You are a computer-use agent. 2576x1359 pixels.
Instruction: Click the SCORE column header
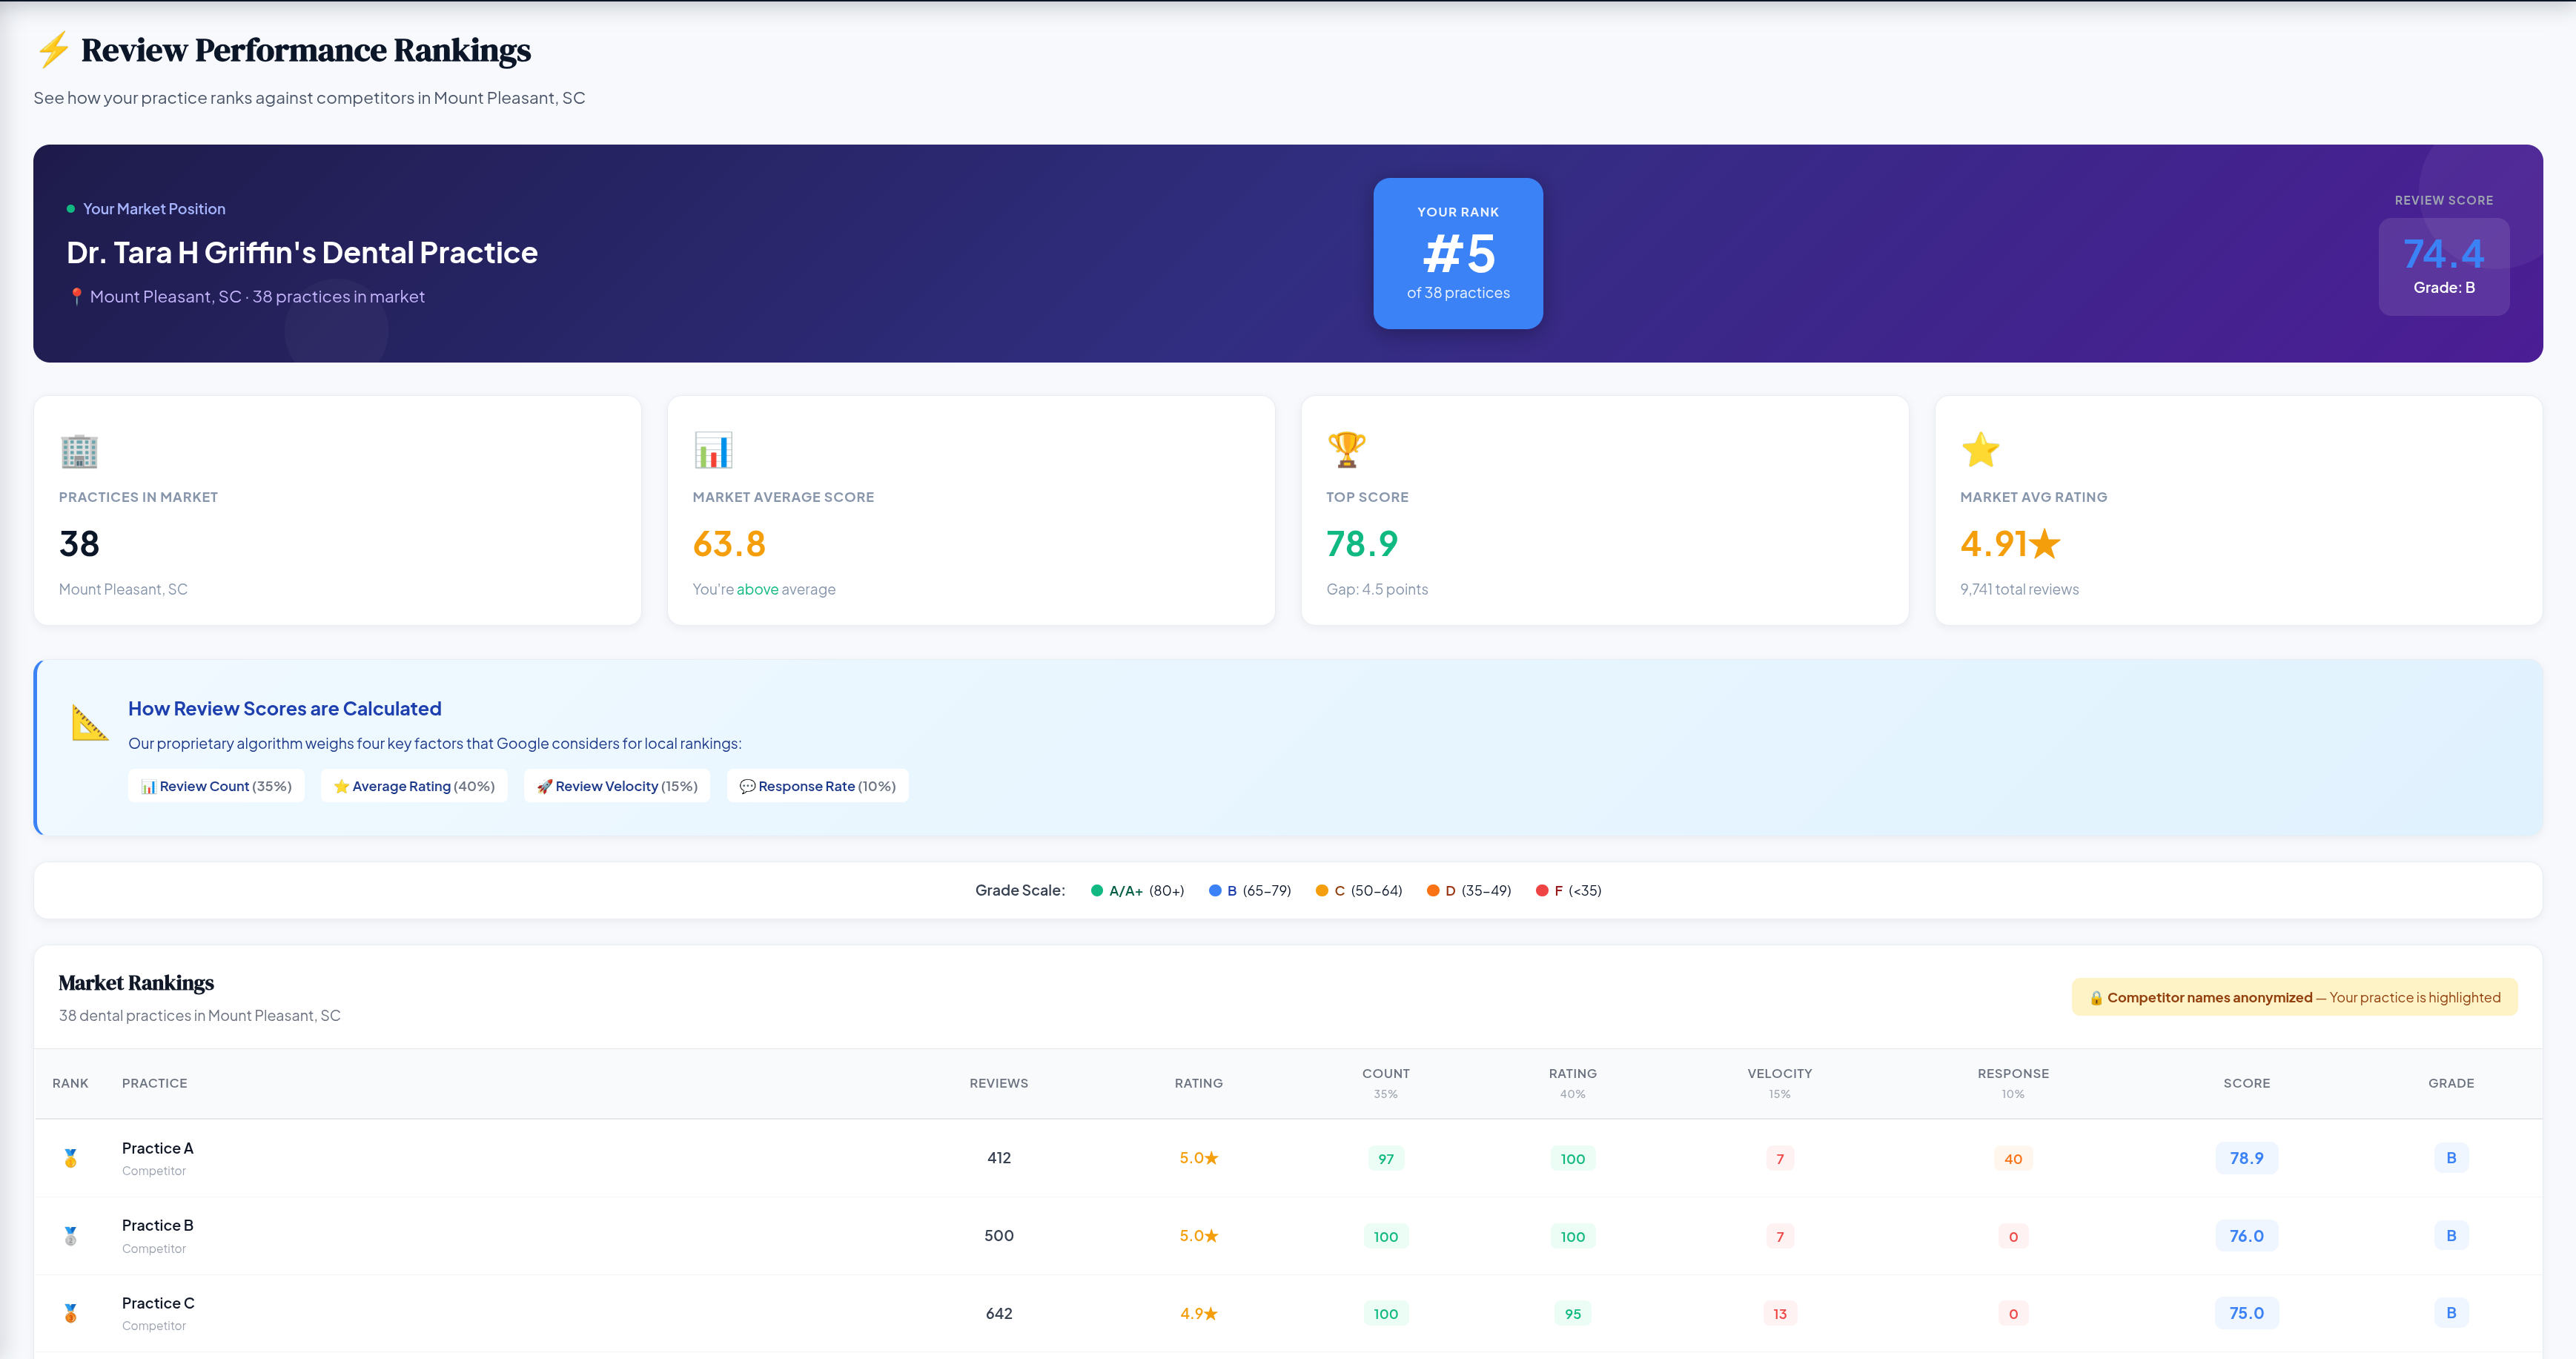(2247, 1083)
